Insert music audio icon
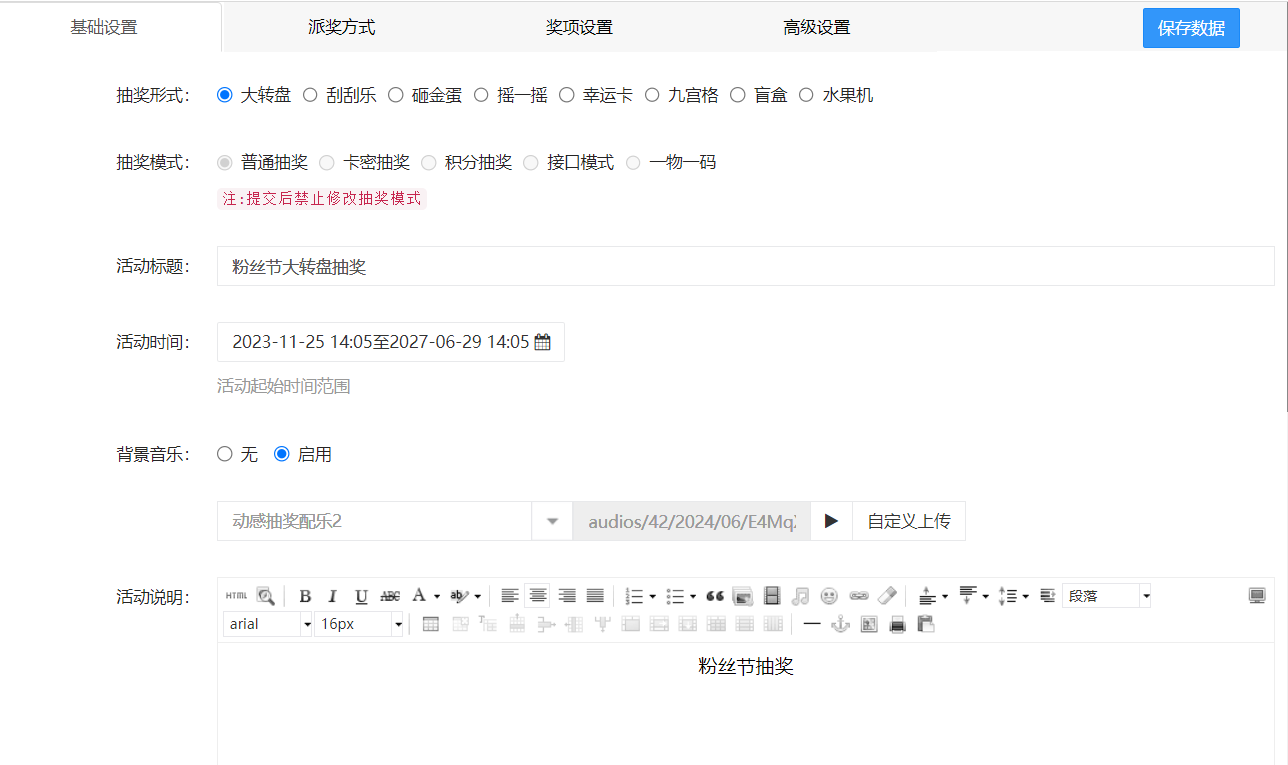The height and width of the screenshot is (765, 1288). click(x=800, y=596)
